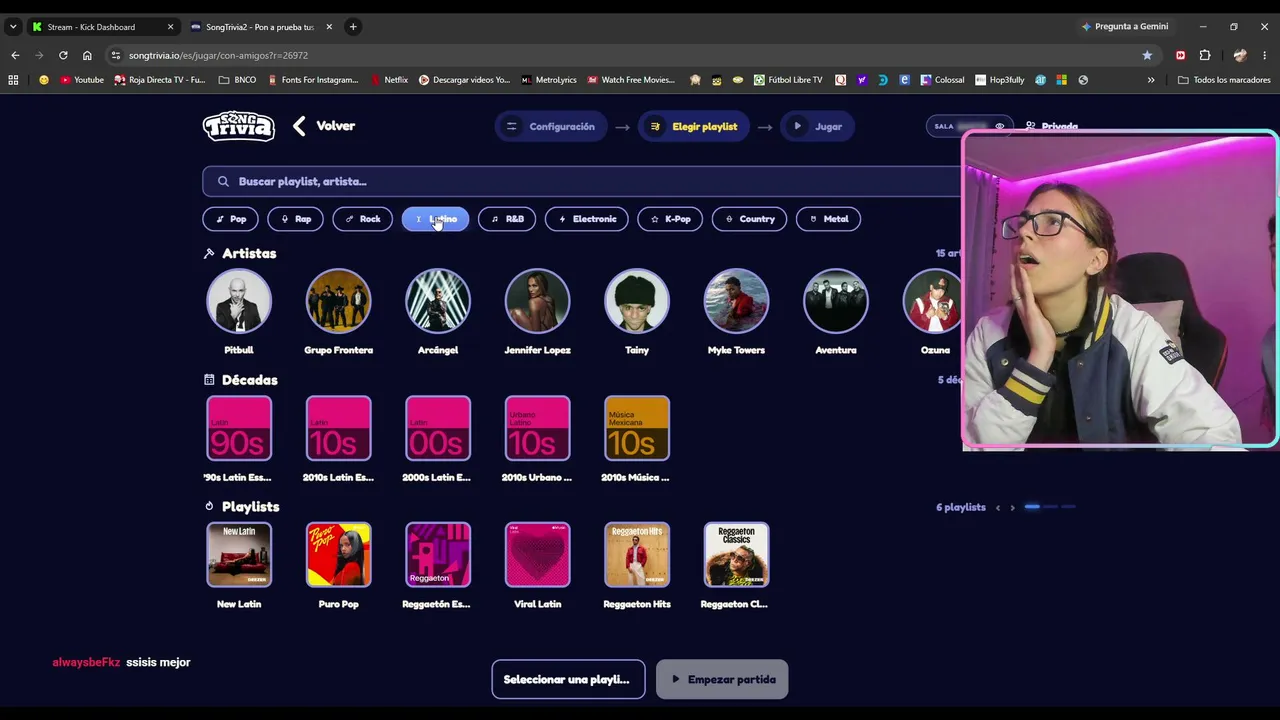Filter by Country genre
This screenshot has width=1280, height=720.
(749, 219)
